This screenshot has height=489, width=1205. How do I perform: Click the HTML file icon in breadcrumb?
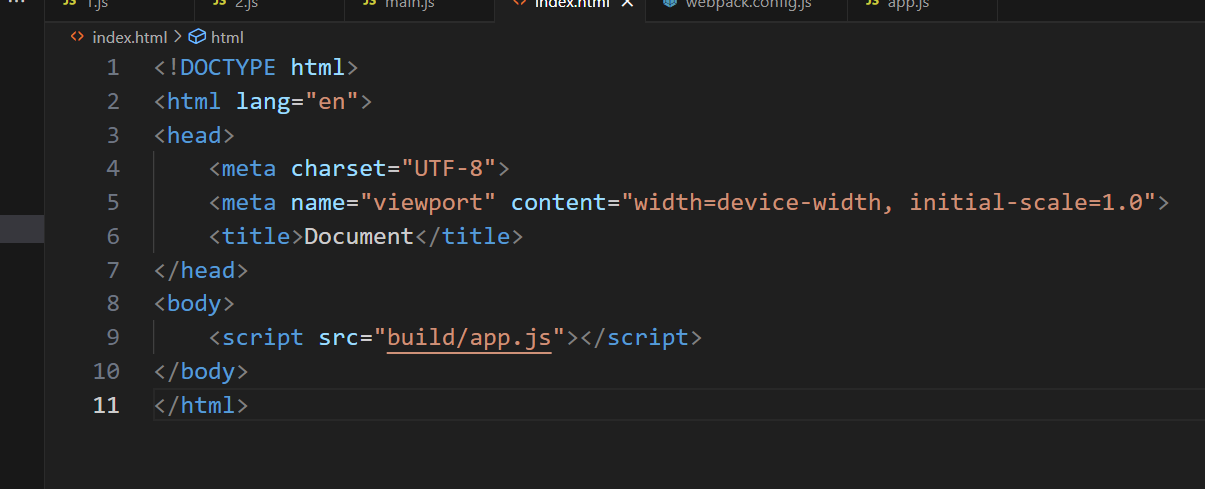pos(78,37)
